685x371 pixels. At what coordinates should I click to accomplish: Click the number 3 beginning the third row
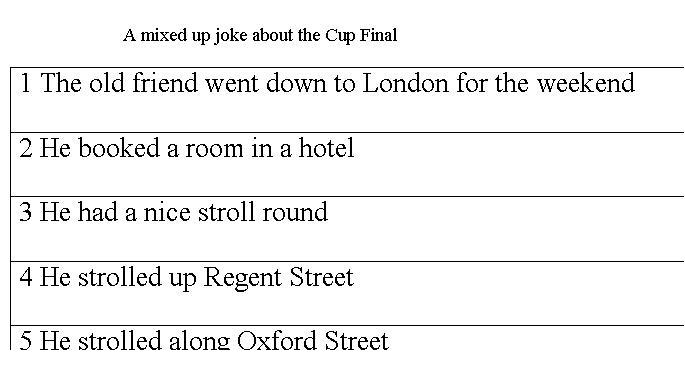(x=25, y=212)
